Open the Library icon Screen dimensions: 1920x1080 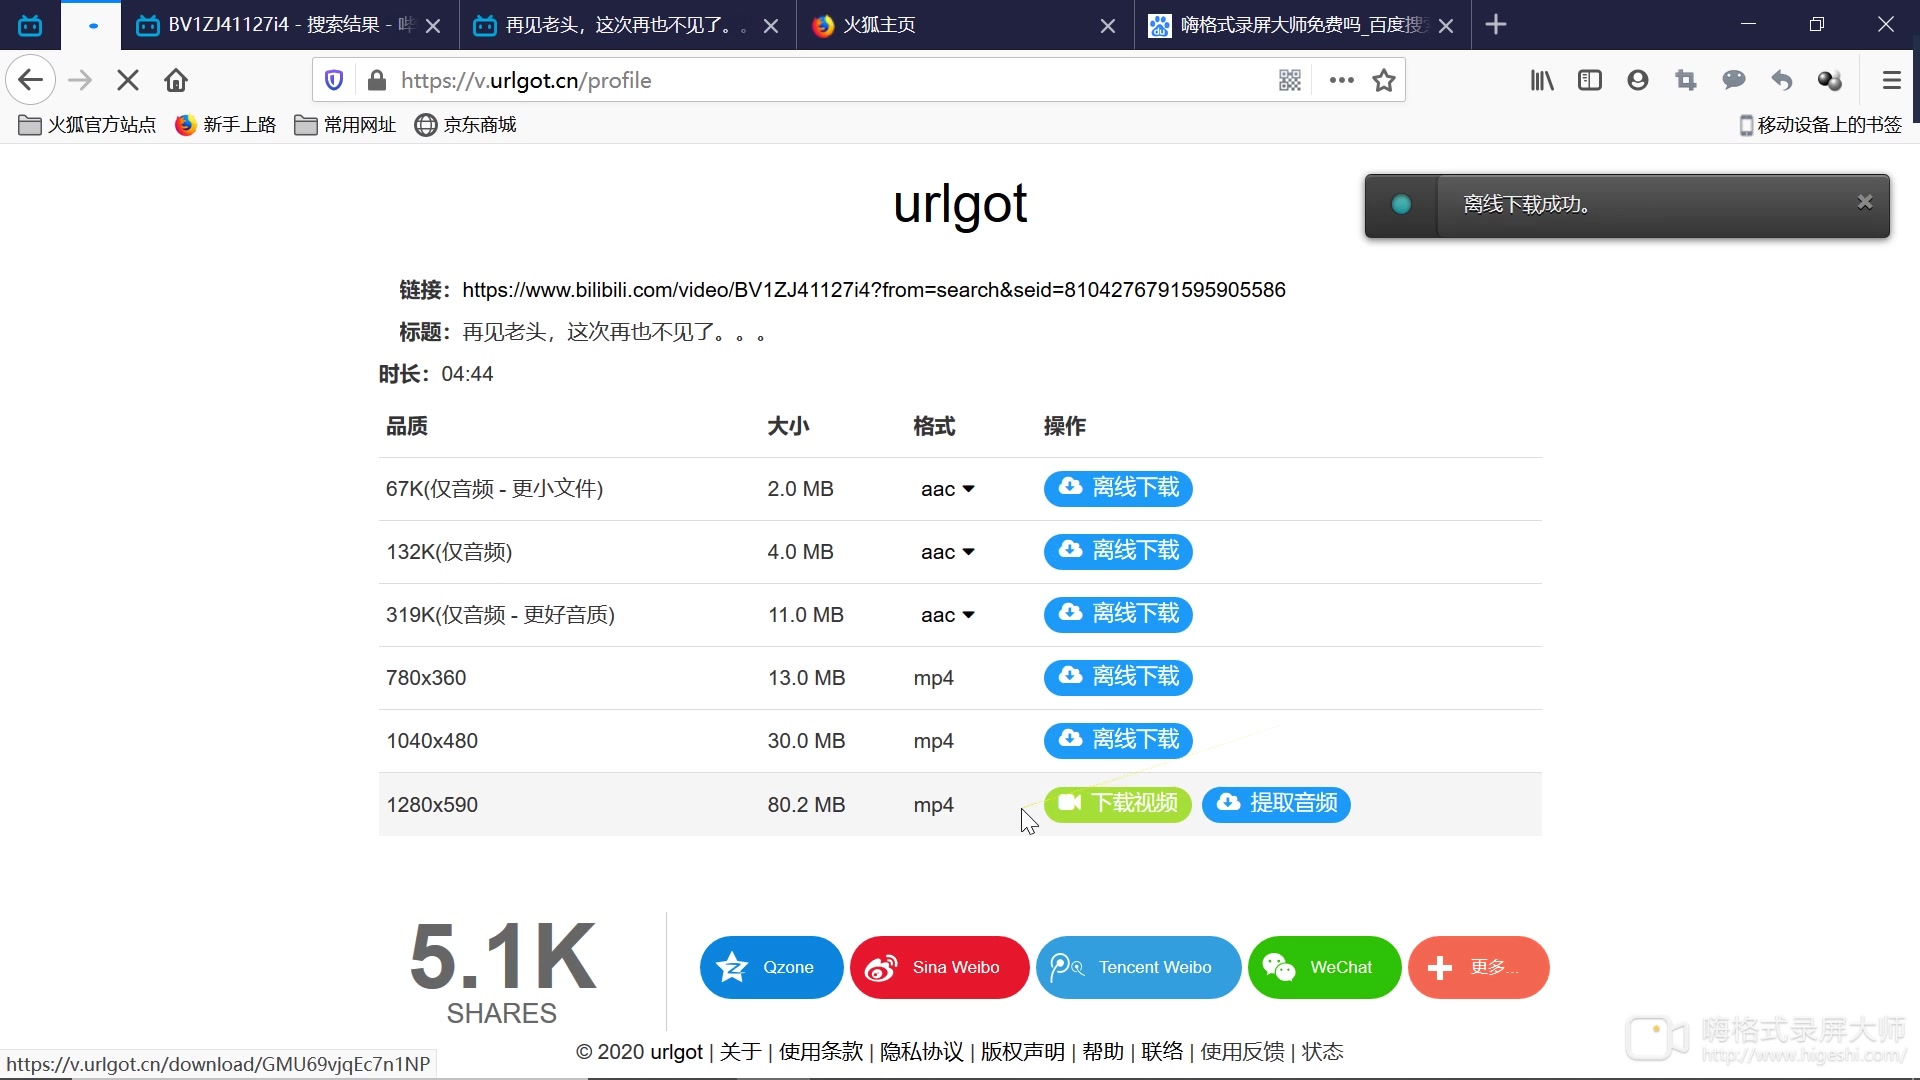[x=1542, y=80]
